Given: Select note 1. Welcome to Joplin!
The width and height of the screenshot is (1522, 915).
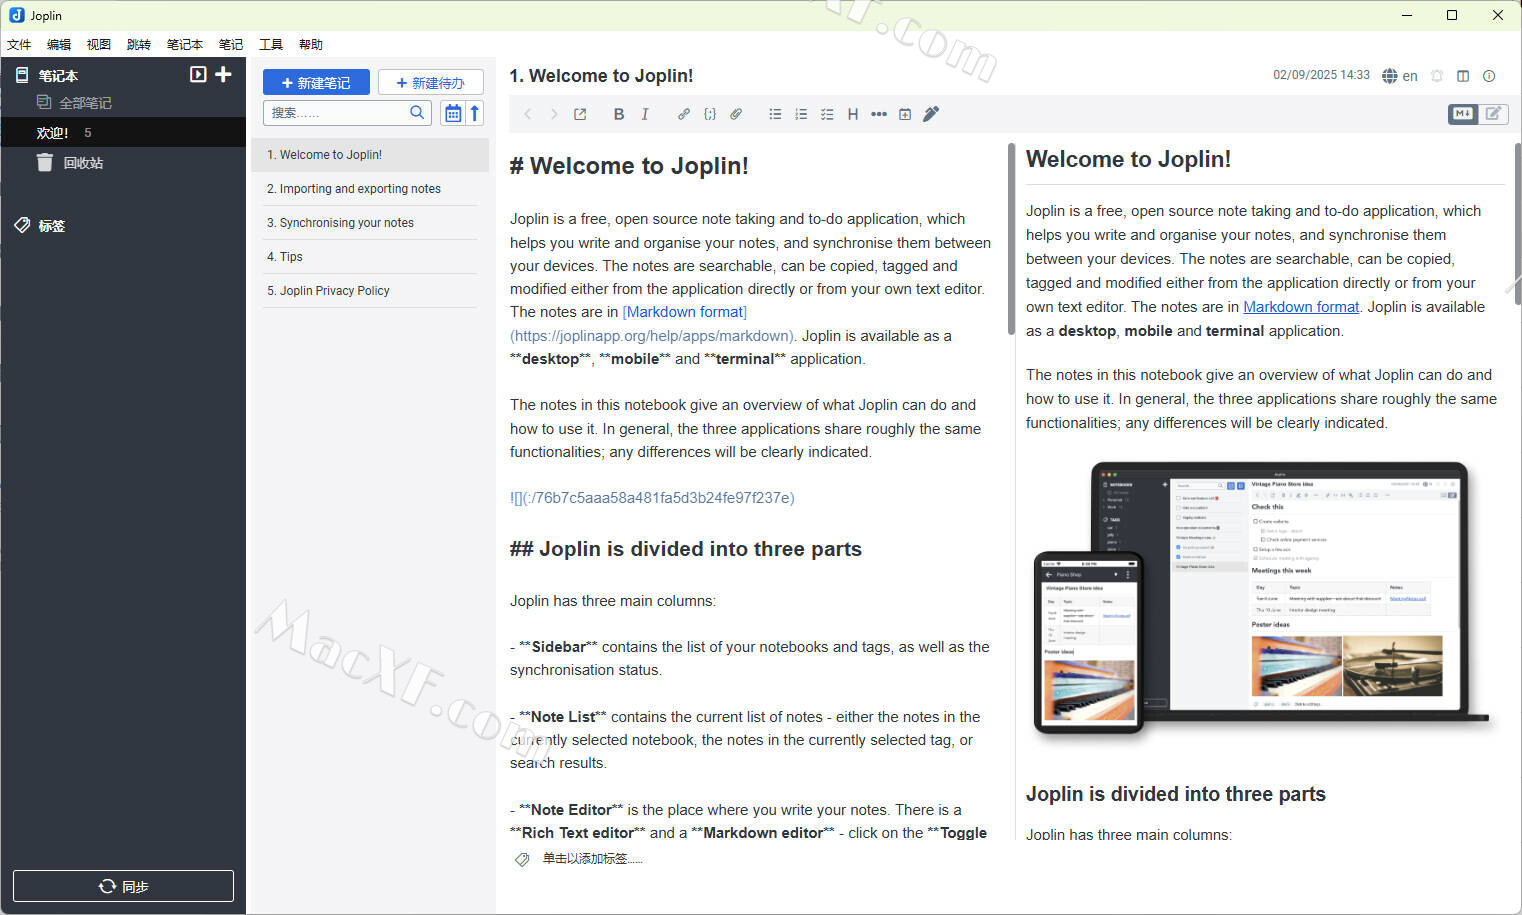Looking at the screenshot, I should (x=370, y=155).
